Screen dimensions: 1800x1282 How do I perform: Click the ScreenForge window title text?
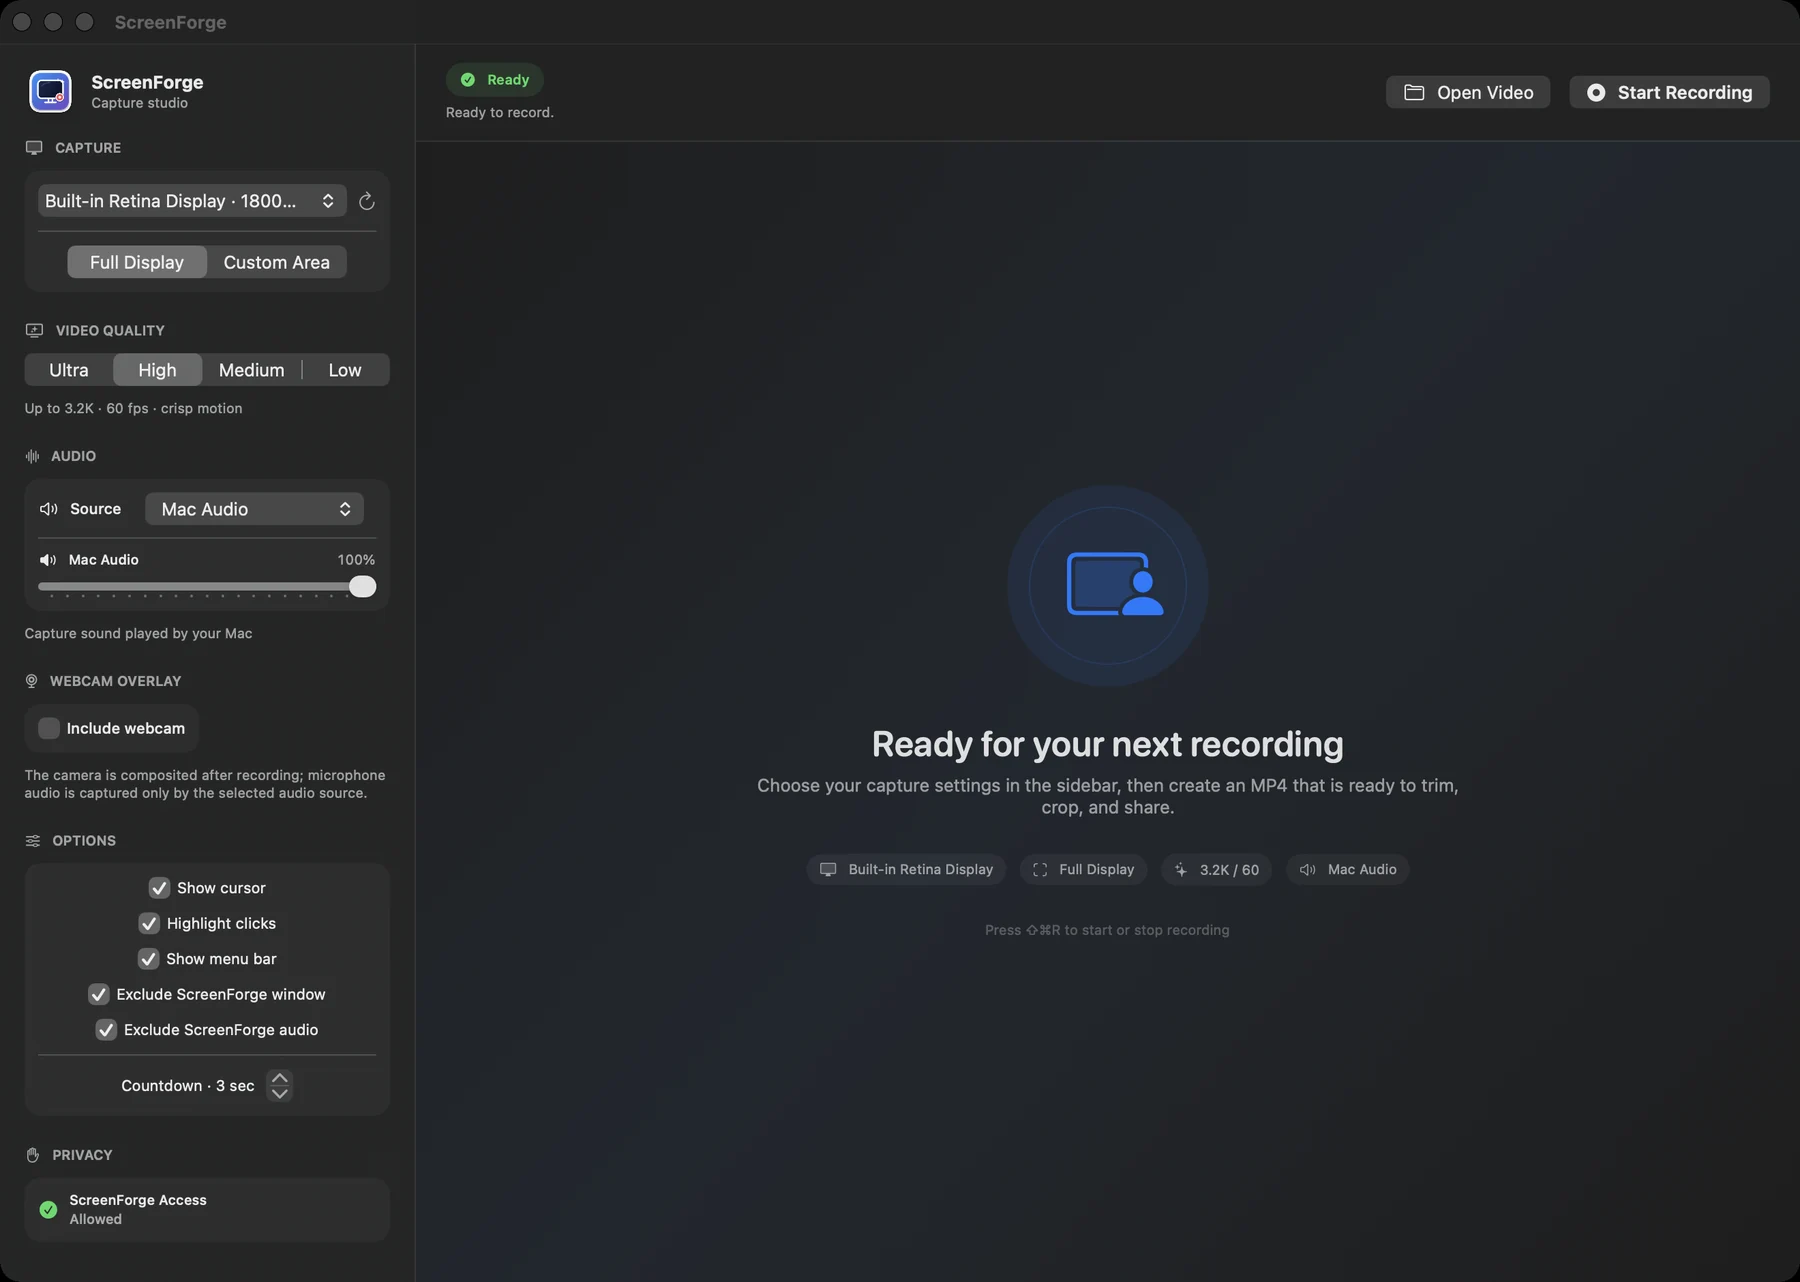click(170, 22)
